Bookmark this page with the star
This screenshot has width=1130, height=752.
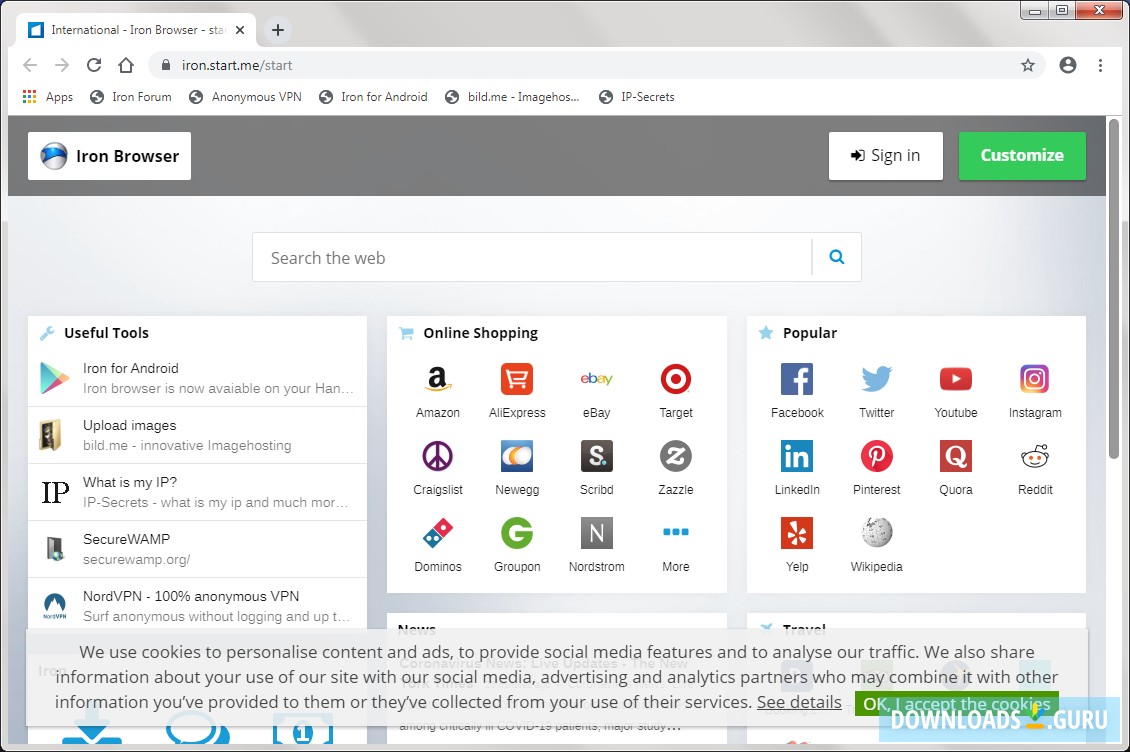click(x=1028, y=66)
